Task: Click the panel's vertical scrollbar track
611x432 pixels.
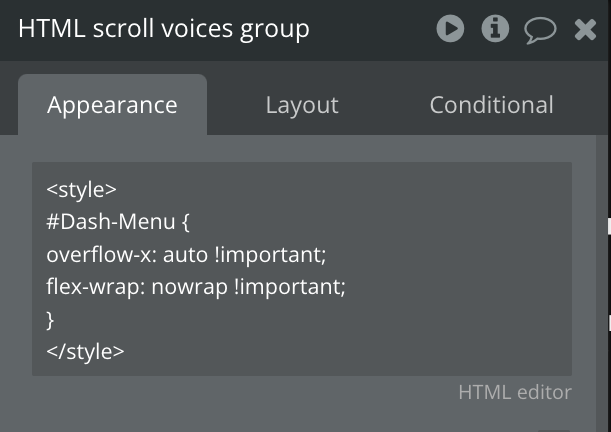Action: [601, 284]
